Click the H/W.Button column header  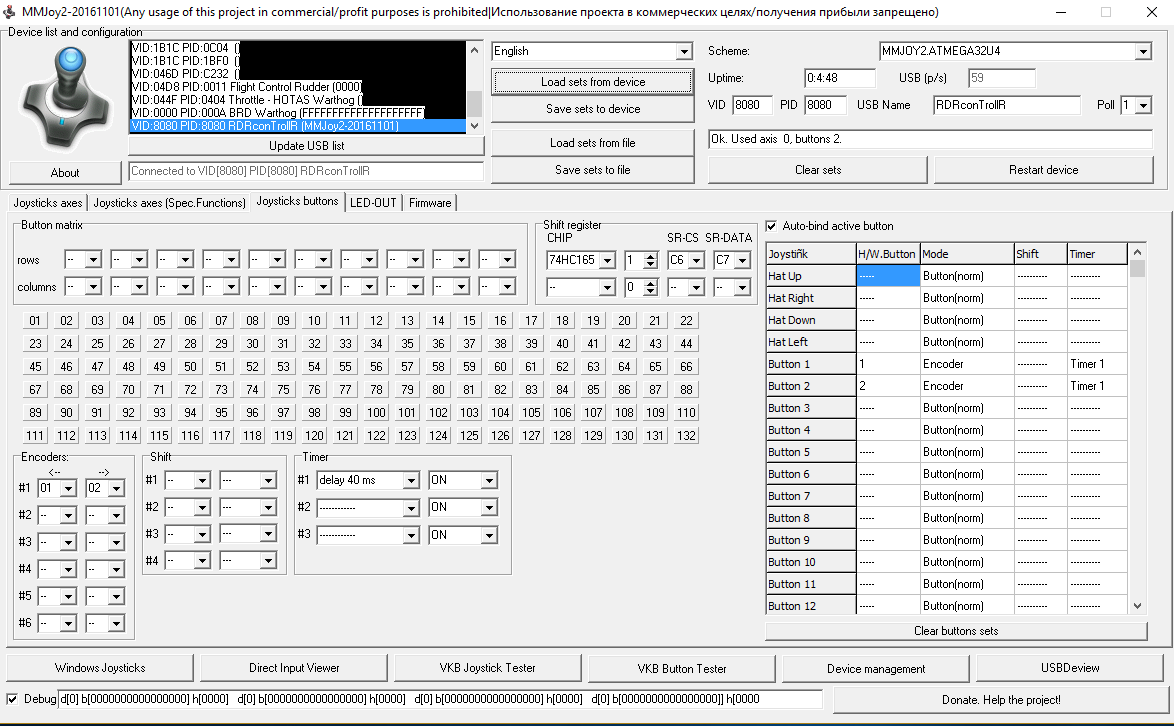tap(887, 254)
